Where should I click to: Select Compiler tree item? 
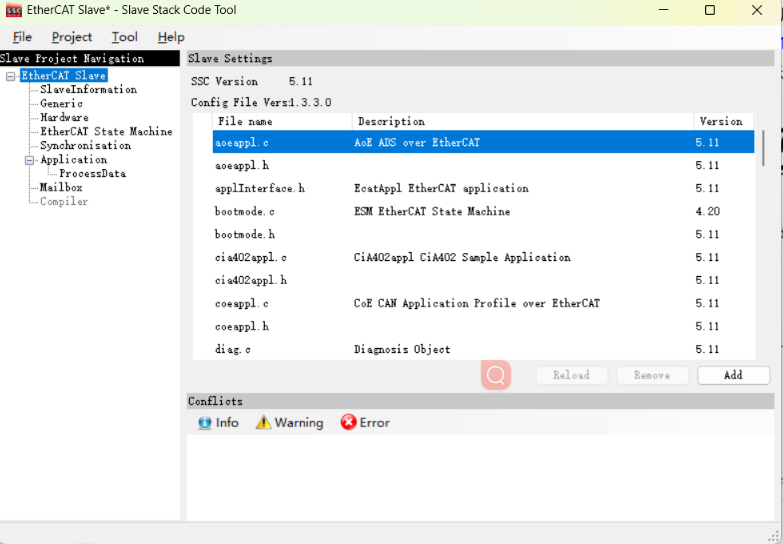[64, 201]
